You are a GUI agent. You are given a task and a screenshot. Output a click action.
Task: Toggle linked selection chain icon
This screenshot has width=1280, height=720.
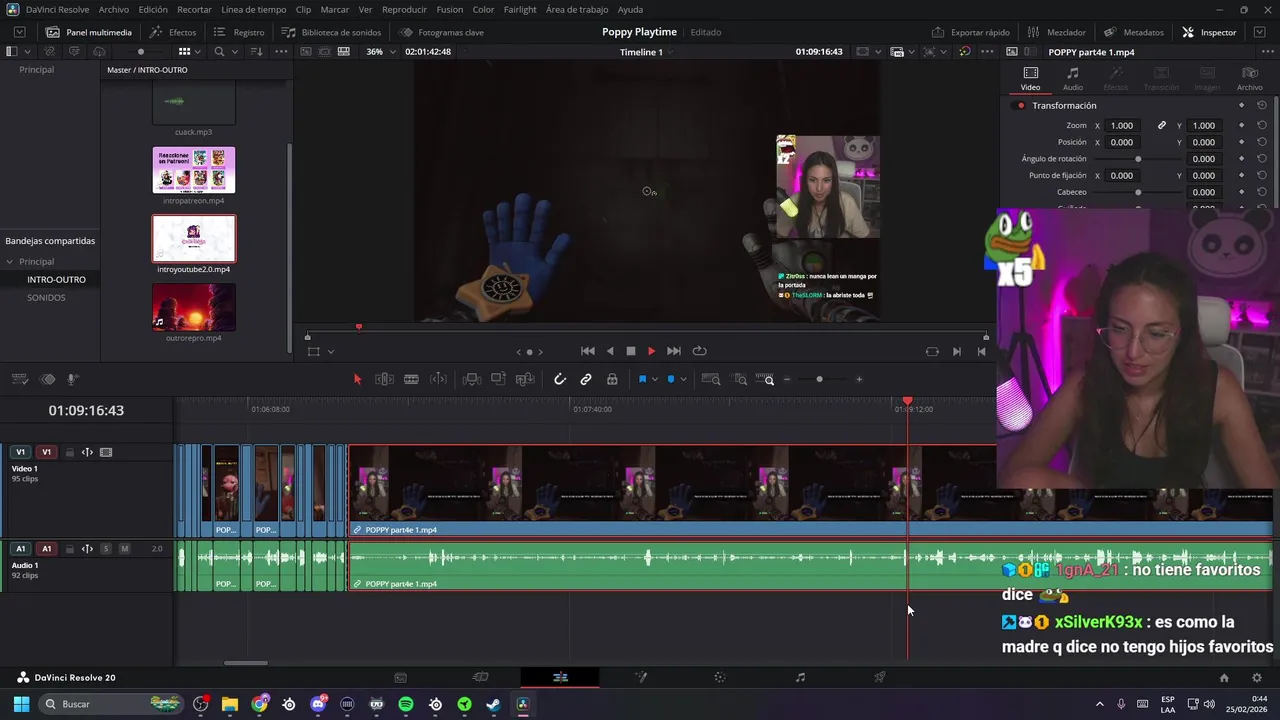pos(586,379)
